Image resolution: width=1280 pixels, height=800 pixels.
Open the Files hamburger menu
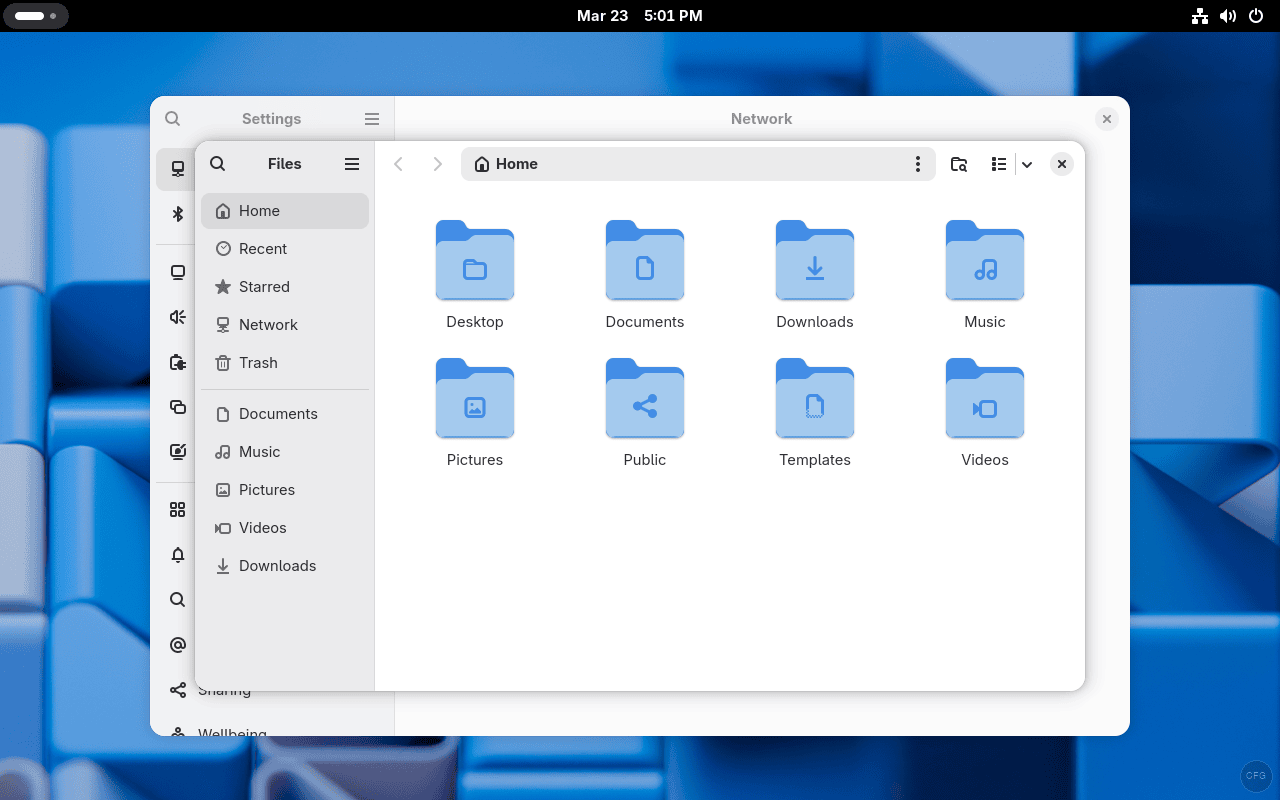pos(351,163)
